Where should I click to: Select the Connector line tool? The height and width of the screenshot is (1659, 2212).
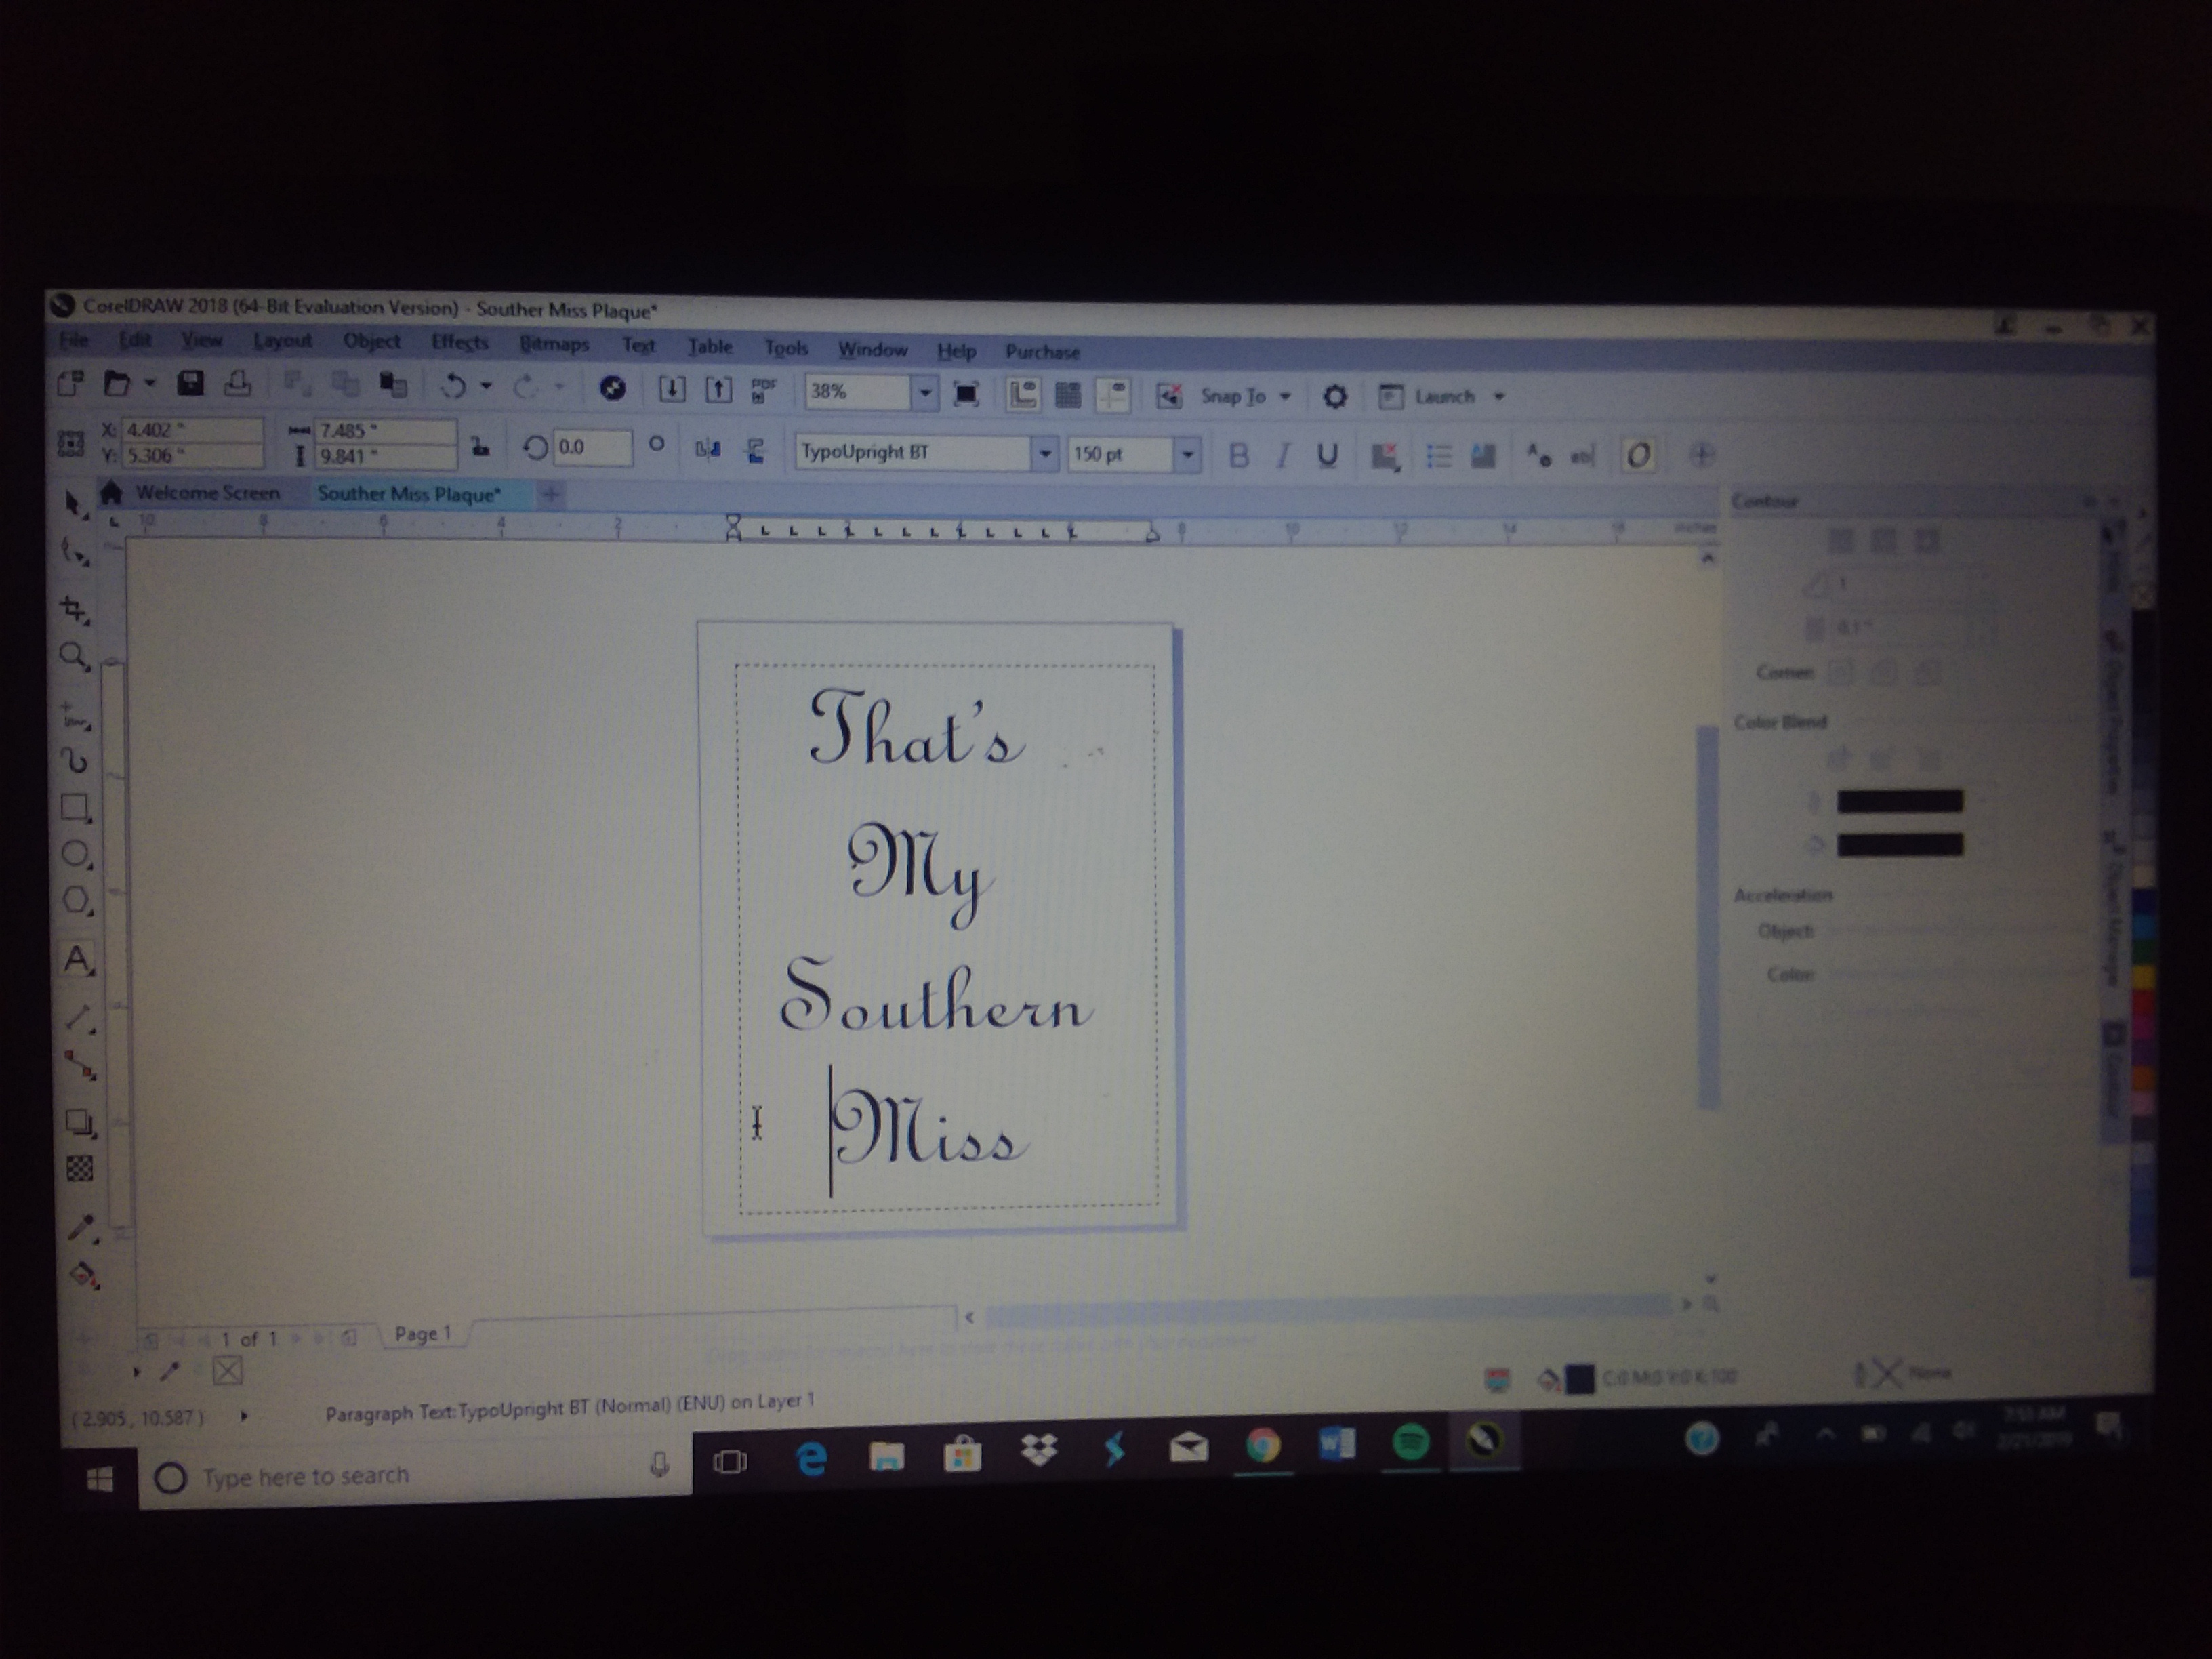tap(80, 1065)
